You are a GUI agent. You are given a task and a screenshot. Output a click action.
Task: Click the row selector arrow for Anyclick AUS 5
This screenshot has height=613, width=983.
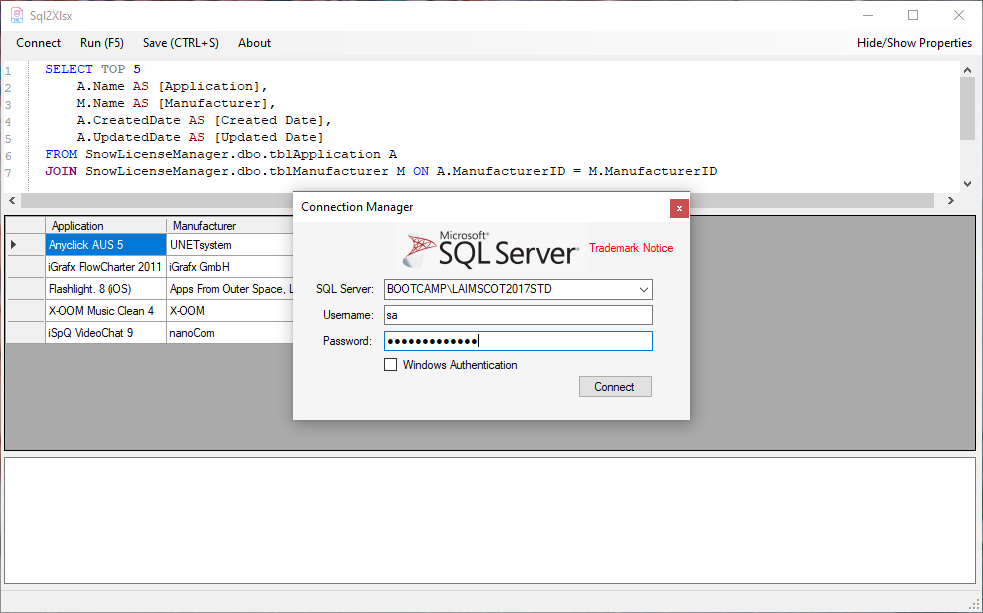coord(14,245)
